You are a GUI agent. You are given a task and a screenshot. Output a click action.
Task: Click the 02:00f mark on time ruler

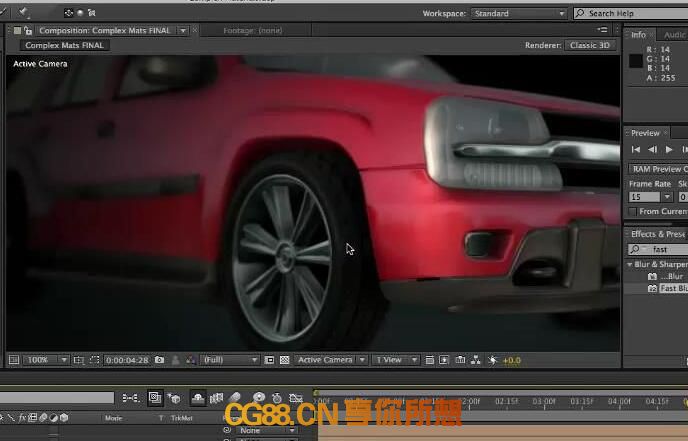tap(471, 402)
